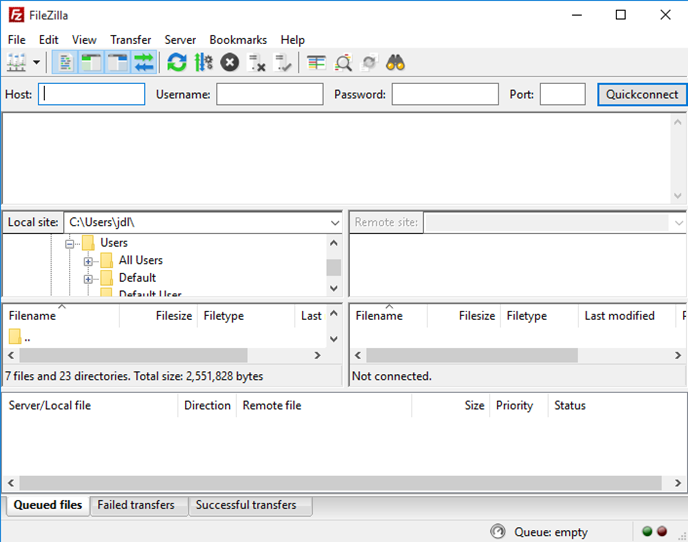
Task: Click the Priority queue column header
Action: point(519,405)
